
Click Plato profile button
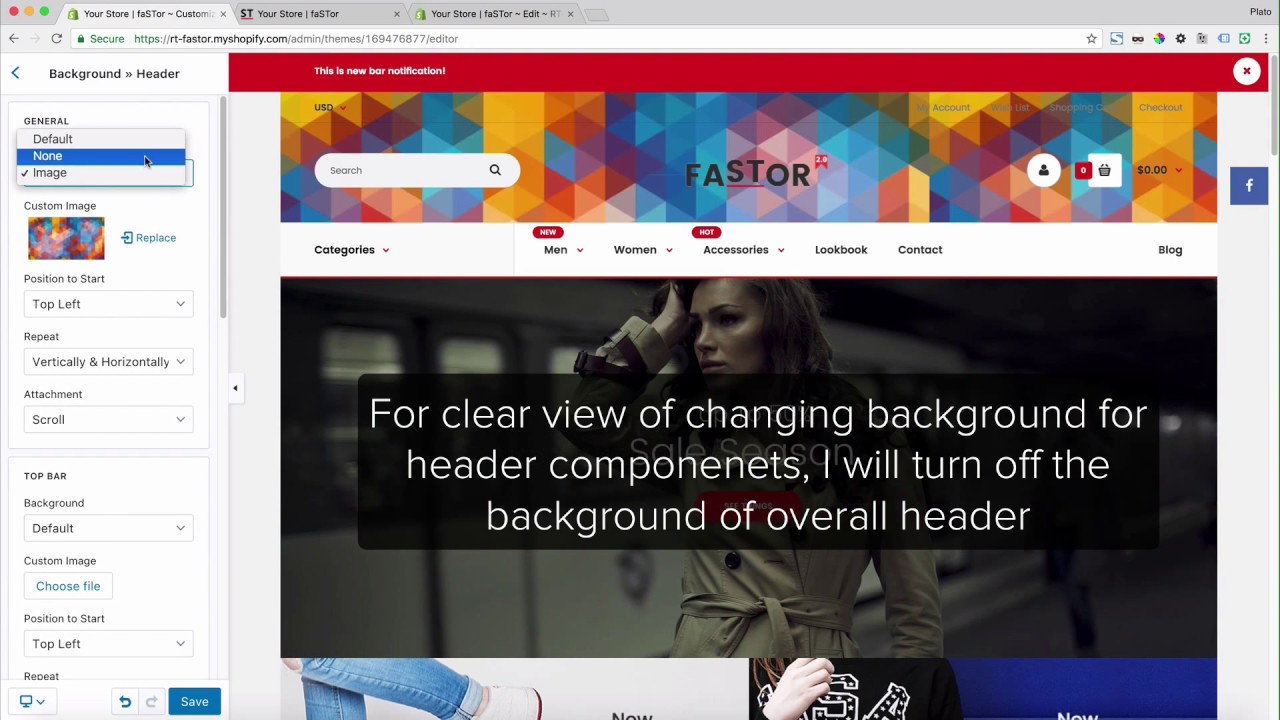(x=1260, y=12)
